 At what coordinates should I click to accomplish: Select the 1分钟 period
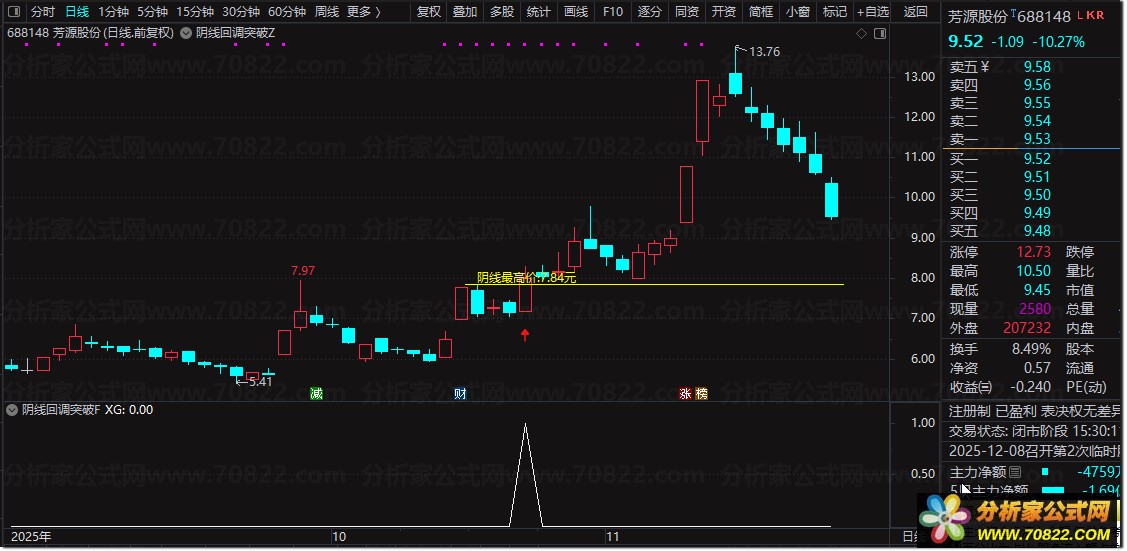click(113, 11)
